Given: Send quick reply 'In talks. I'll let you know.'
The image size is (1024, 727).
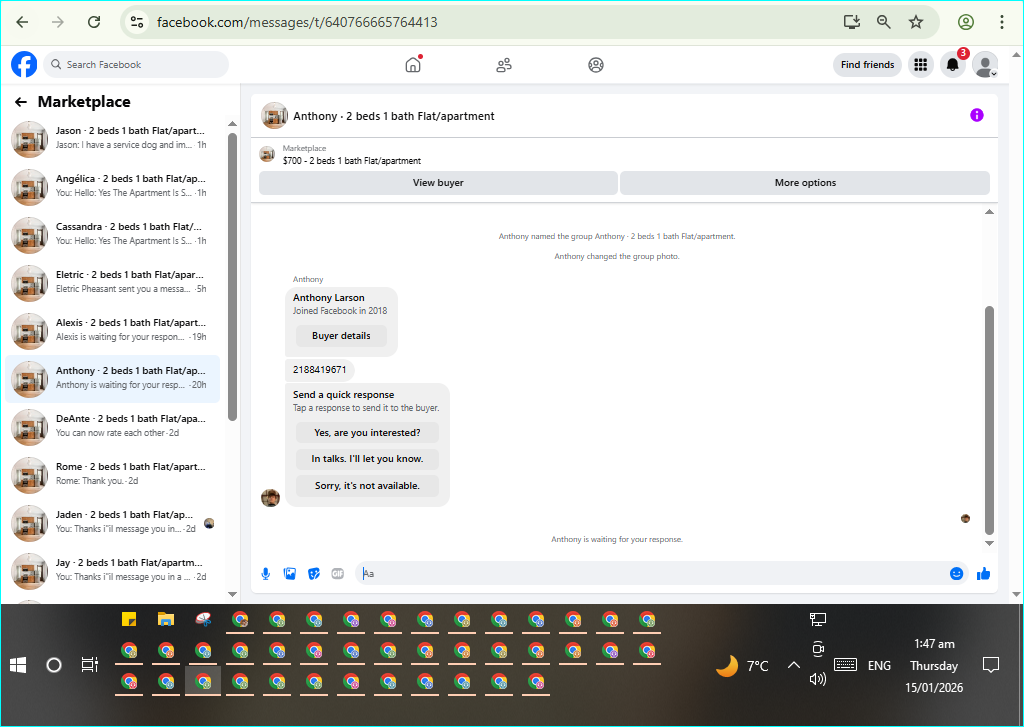Looking at the screenshot, I should pyautogui.click(x=367, y=459).
